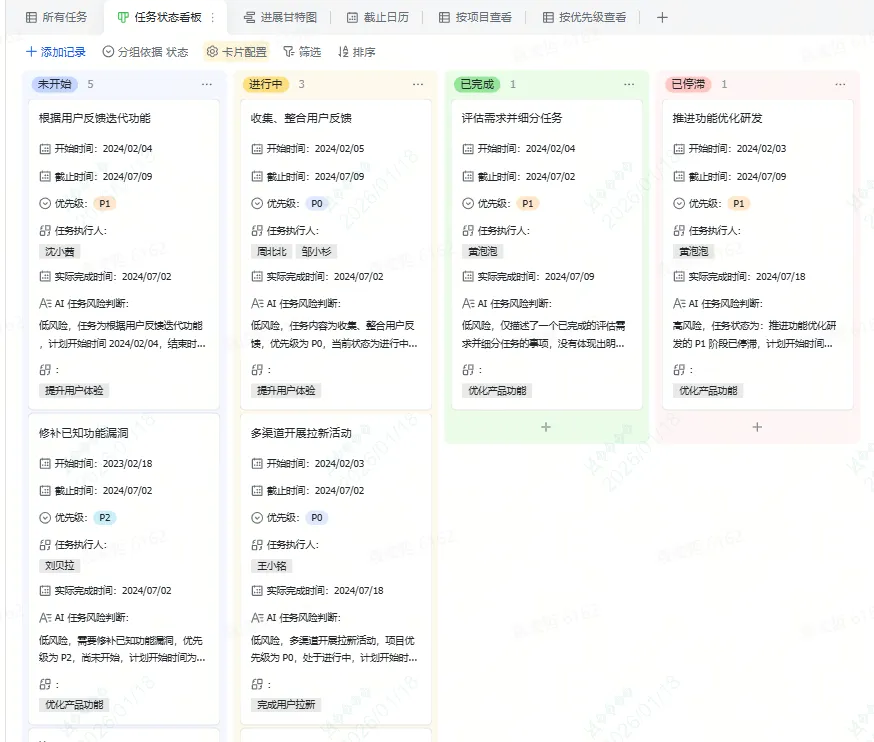Click AI risk text starting 低风险 on 修补已知功能漏洞
Screen dimensions: 874x742
pos(122,649)
